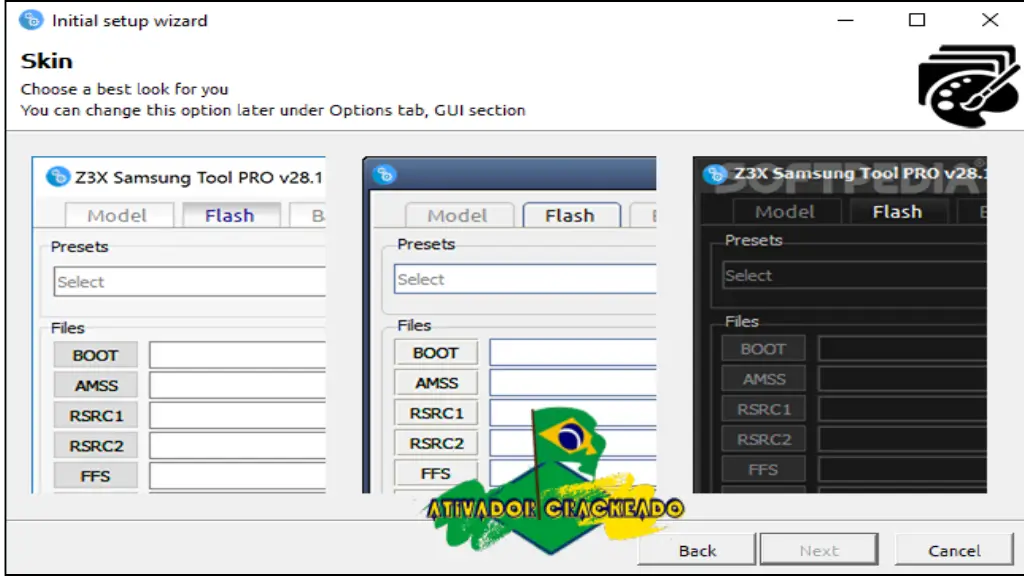Click the grayed Next button
This screenshot has height=576, width=1024.
pyautogui.click(x=819, y=550)
